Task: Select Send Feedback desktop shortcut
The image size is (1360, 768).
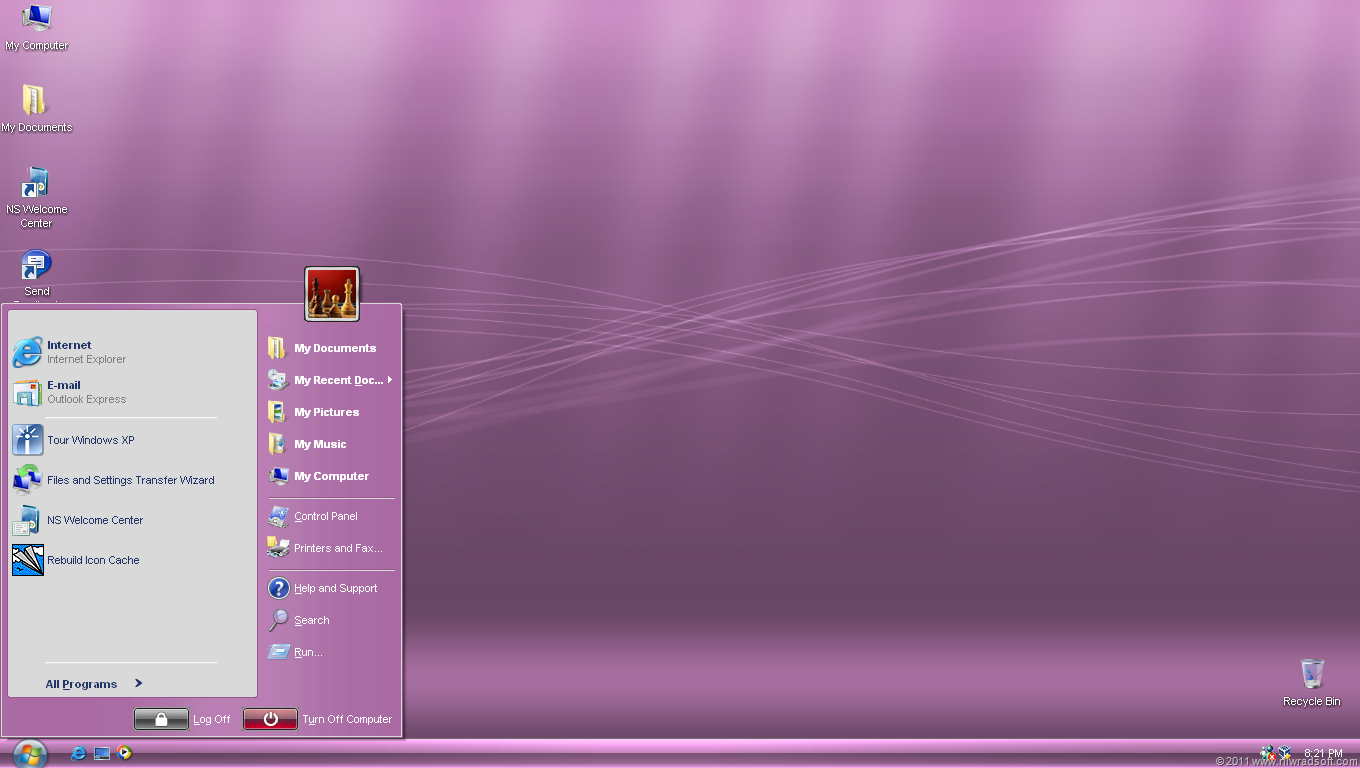Action: point(37,276)
